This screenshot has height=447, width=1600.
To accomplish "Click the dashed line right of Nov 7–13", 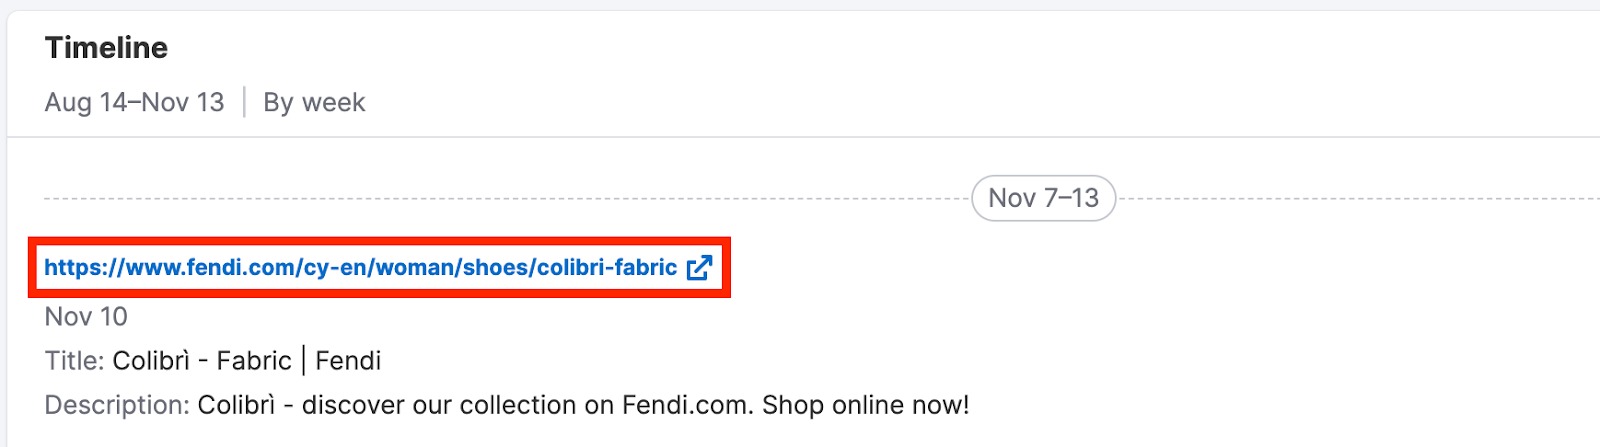I will pos(1350,199).
